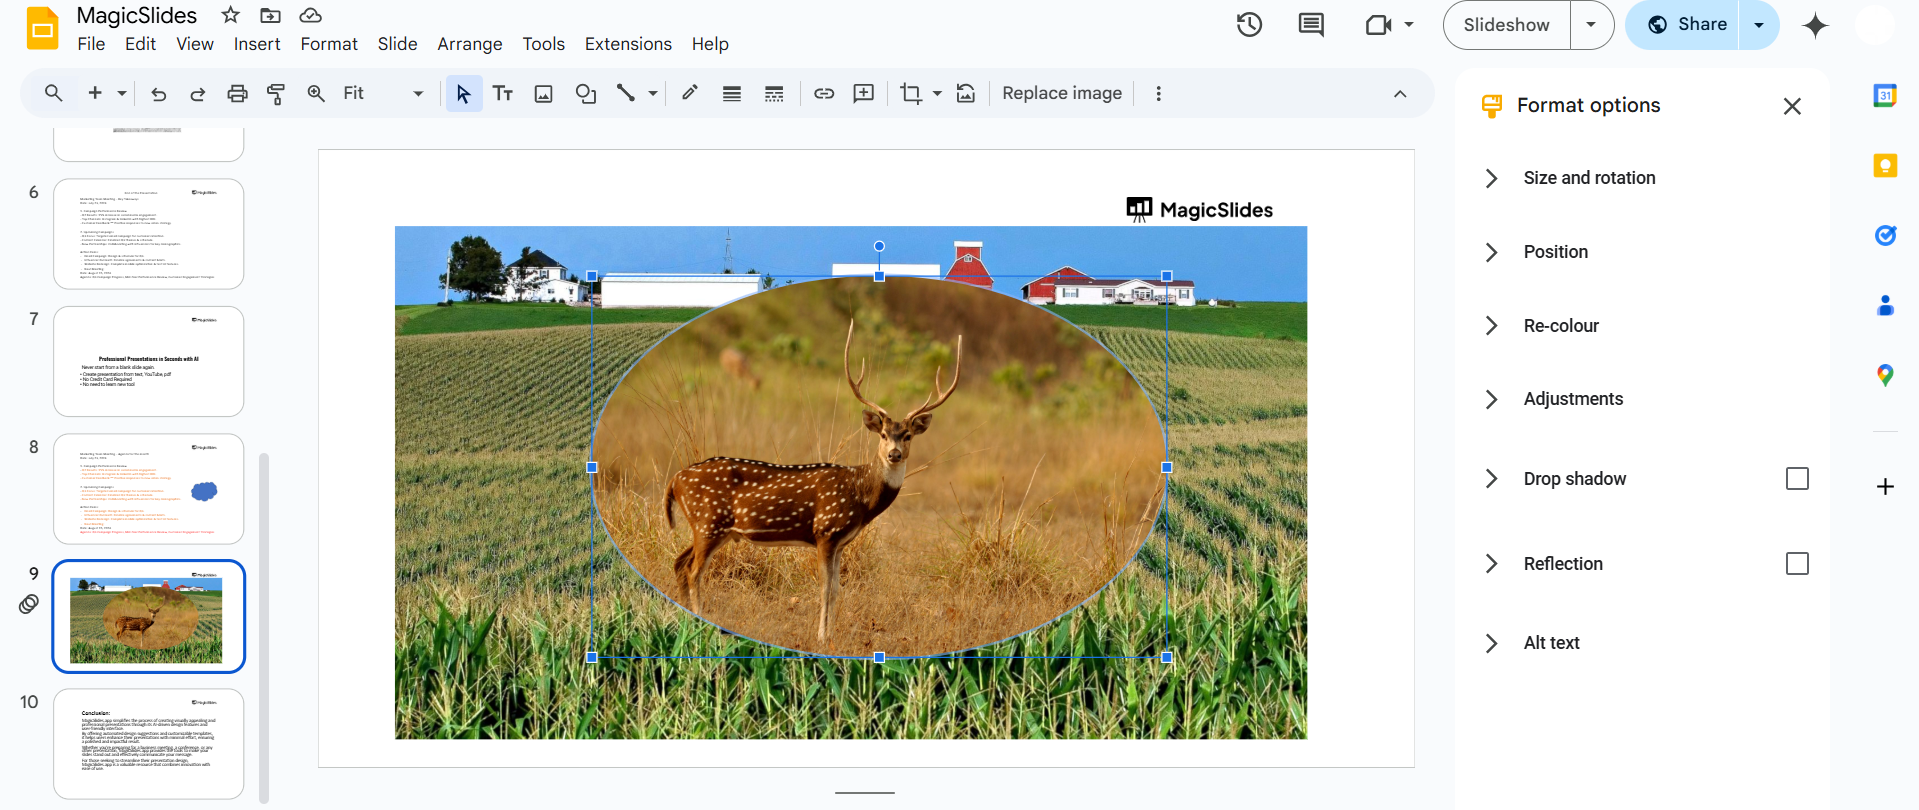Select slide 8 thumbnail

pos(149,489)
